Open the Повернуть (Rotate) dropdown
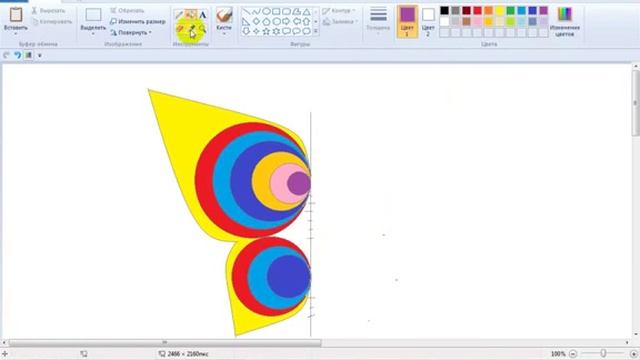 click(x=131, y=32)
